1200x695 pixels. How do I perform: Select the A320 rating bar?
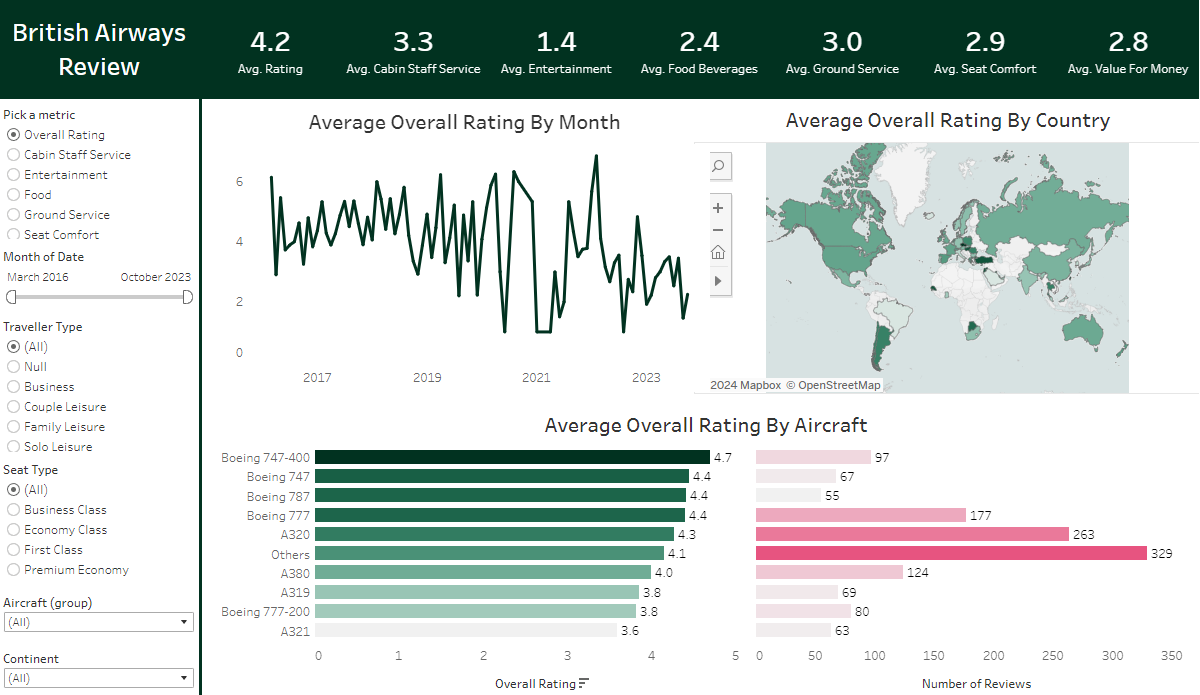coord(495,534)
